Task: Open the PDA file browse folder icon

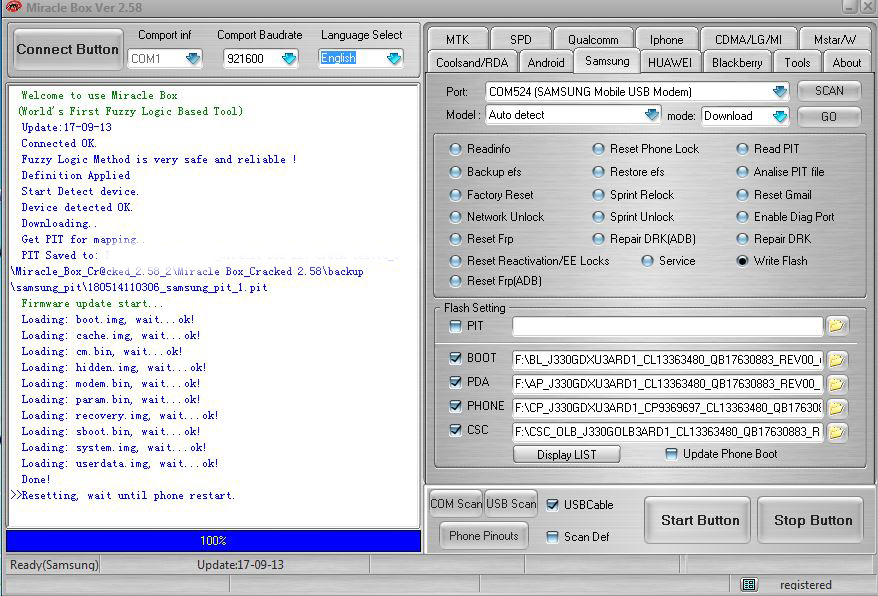Action: 836,384
